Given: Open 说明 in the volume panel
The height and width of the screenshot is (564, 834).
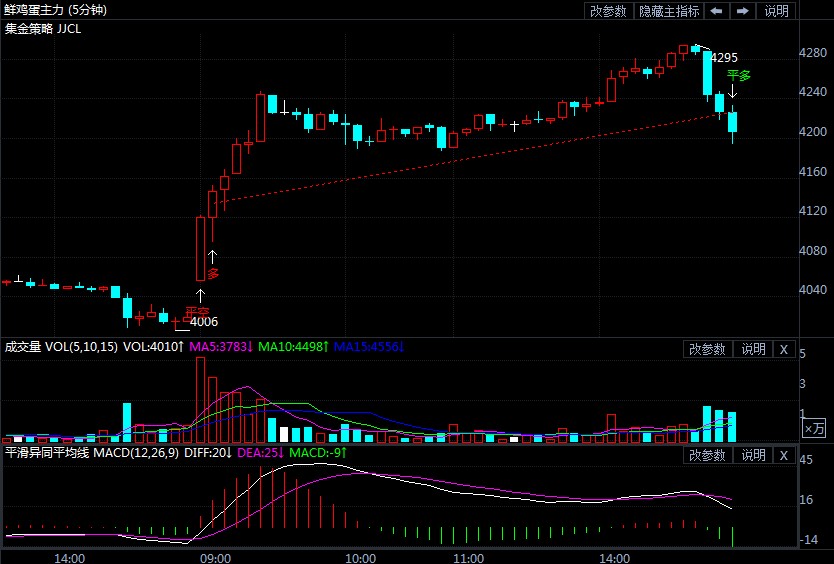Looking at the screenshot, I should [753, 349].
